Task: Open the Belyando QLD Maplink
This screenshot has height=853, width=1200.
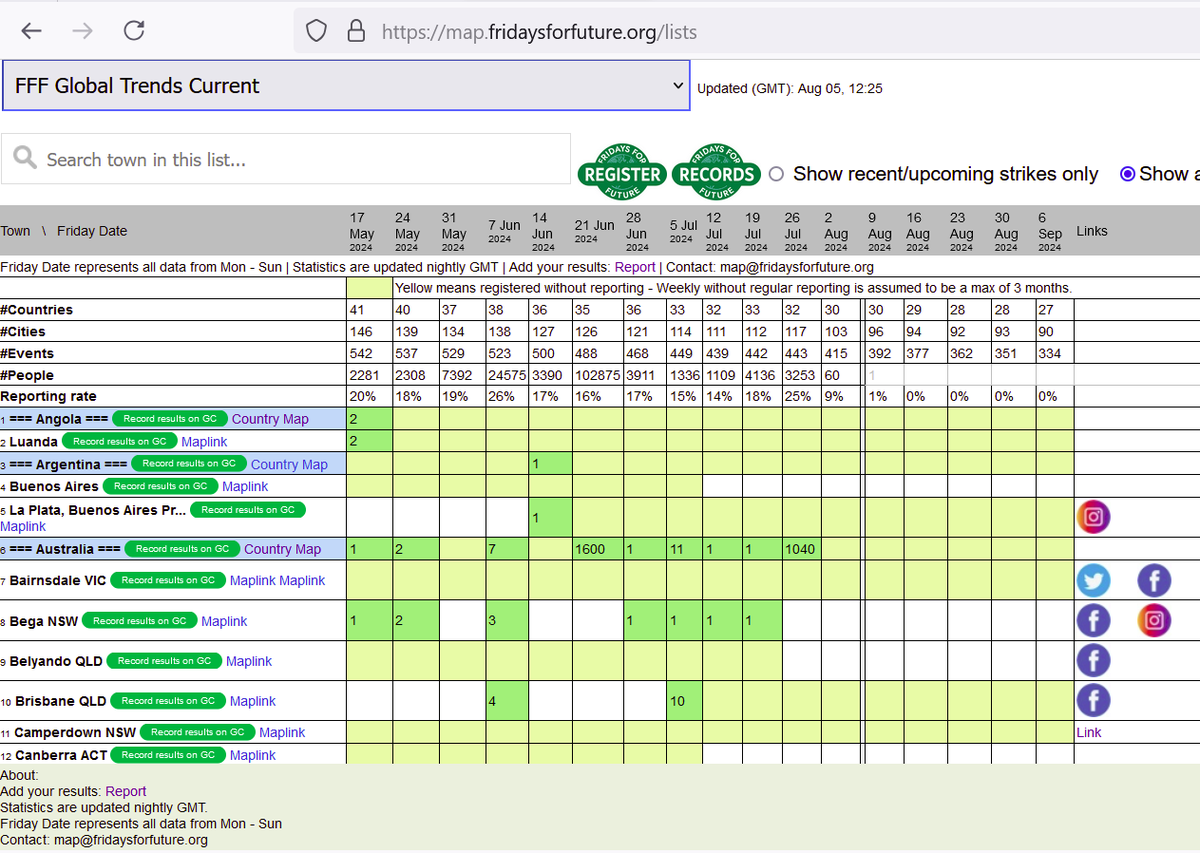Action: [249, 661]
